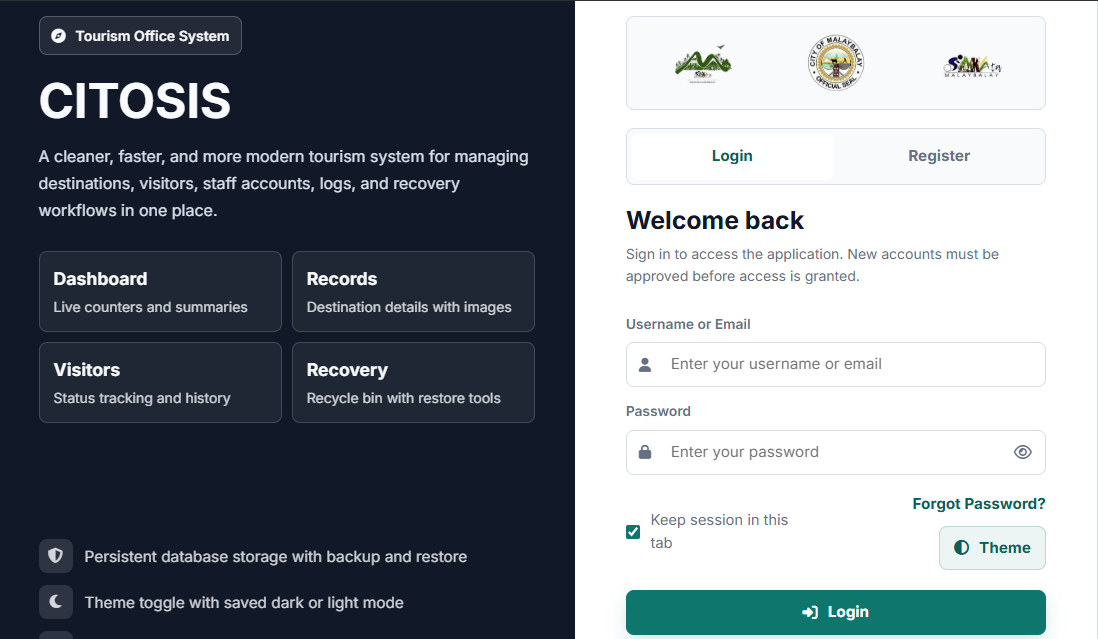Uncheck Keep session in this tab checkbox
The width and height of the screenshot is (1098, 639).
tap(633, 532)
